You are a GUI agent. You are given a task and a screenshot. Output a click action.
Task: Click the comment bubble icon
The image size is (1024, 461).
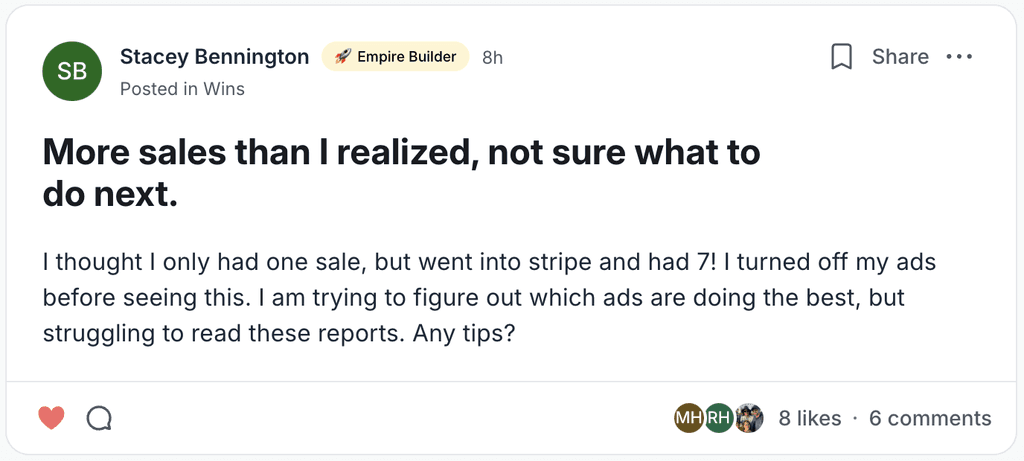[x=99, y=418]
